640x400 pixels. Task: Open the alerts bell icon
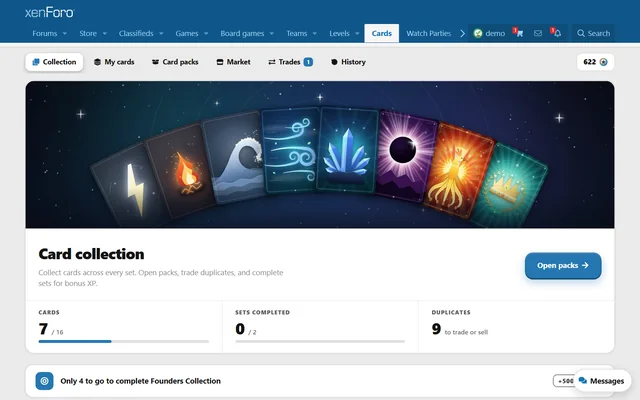tap(556, 33)
